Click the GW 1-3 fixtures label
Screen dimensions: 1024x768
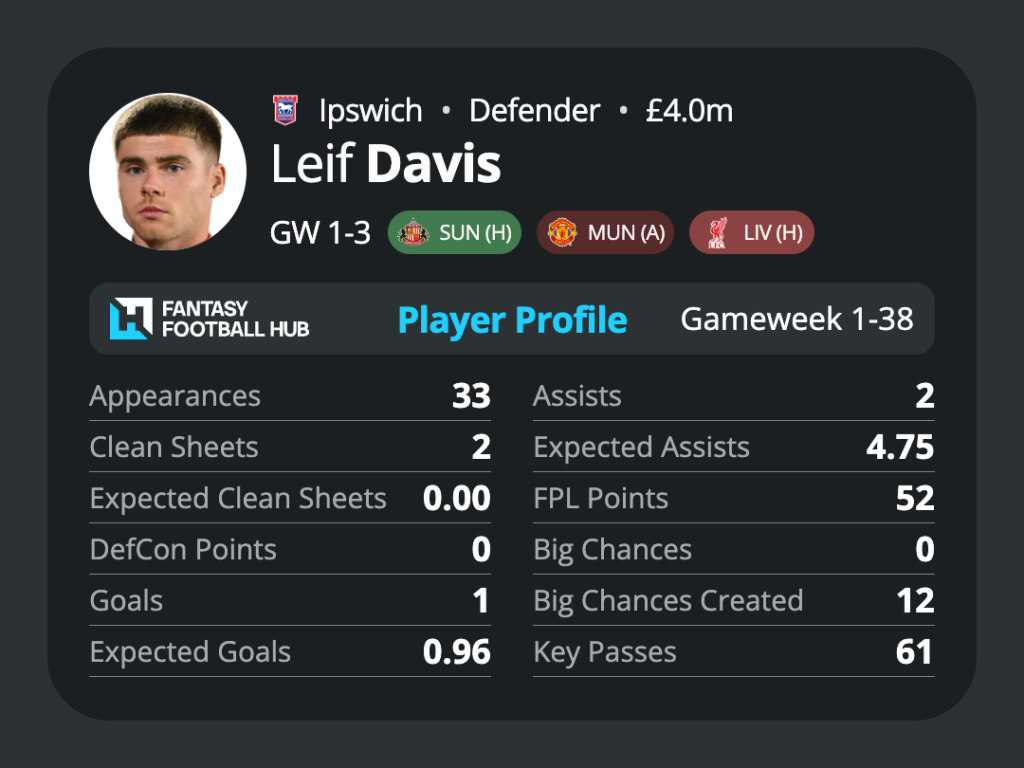coord(320,232)
